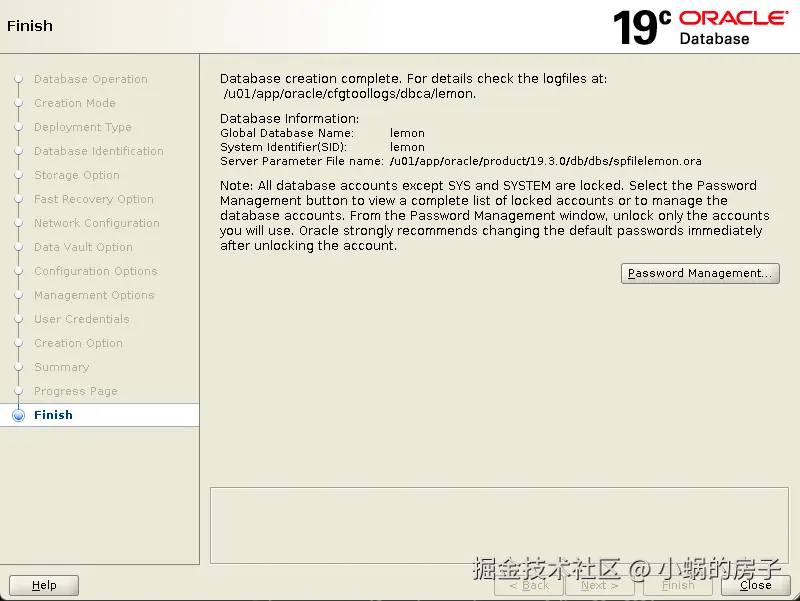Select the Creation Mode step
The image size is (800, 601).
click(x=75, y=103)
